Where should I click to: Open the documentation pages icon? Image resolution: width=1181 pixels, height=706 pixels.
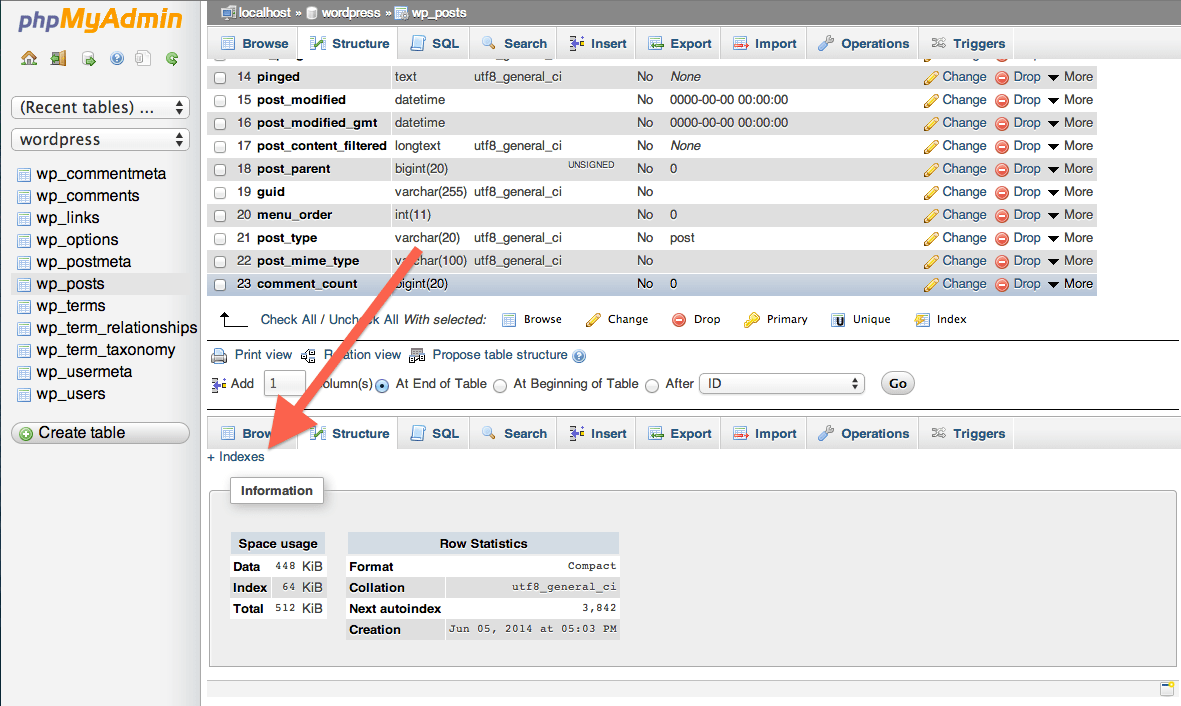143,58
